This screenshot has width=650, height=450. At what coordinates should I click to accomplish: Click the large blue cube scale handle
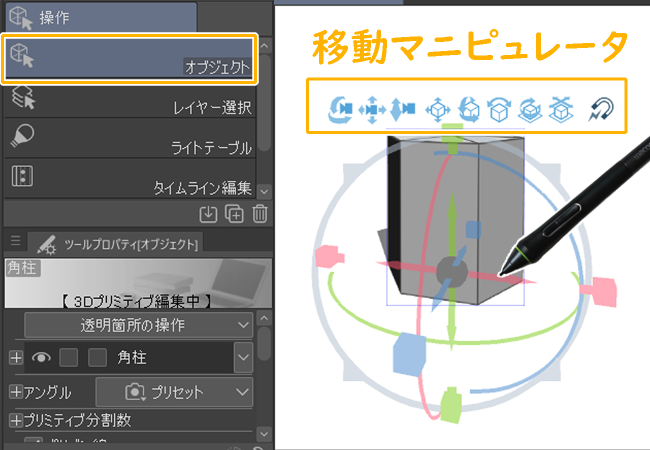(410, 355)
